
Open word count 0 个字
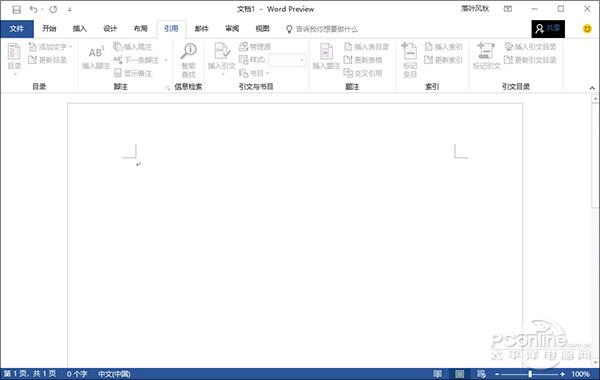click(77, 374)
